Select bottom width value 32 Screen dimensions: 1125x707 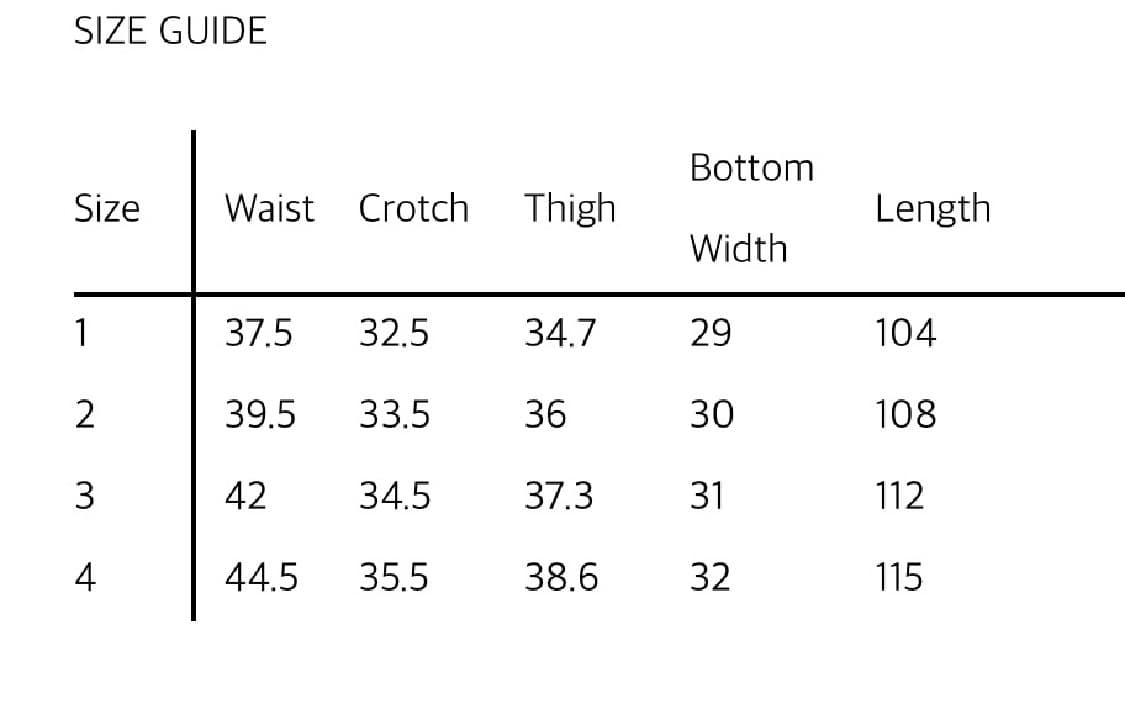pyautogui.click(x=710, y=577)
